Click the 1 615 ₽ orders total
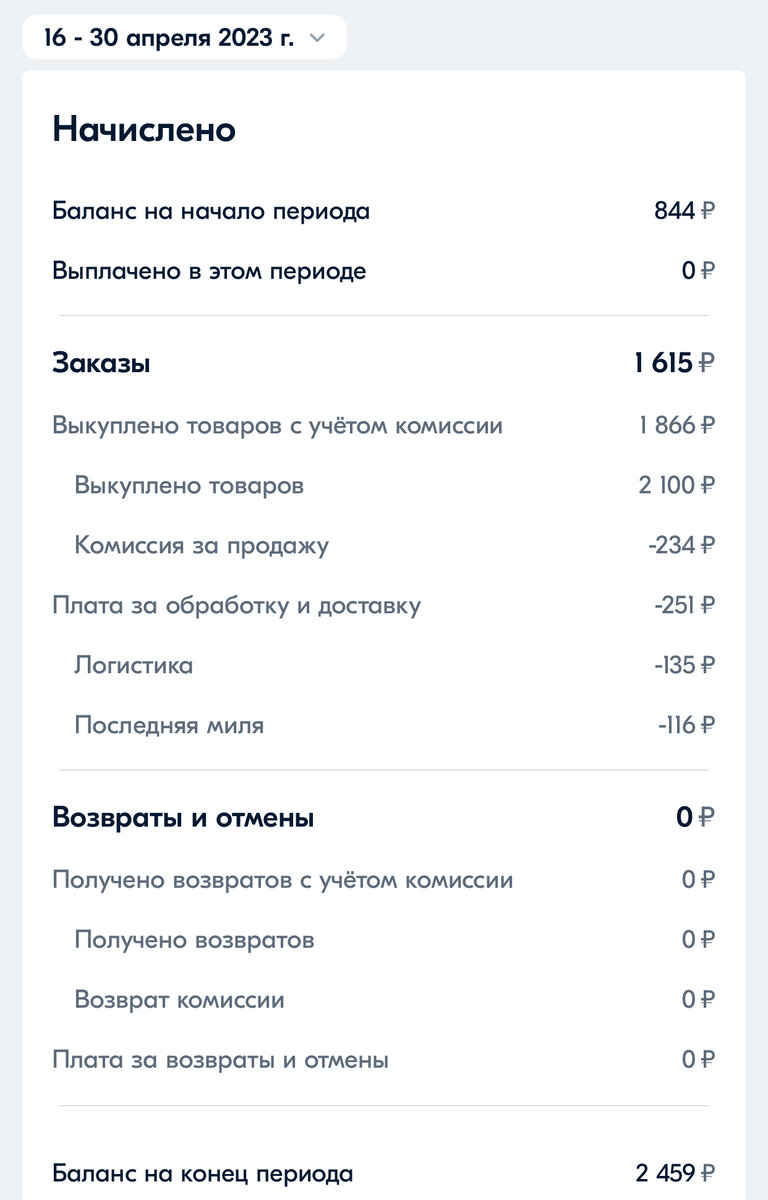The width and height of the screenshot is (768, 1200). [x=674, y=364]
